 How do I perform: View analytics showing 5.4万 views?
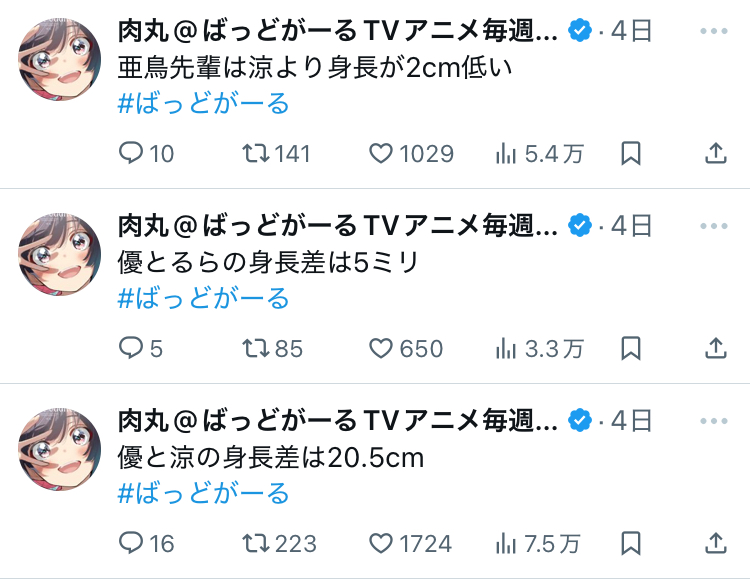tap(540, 154)
